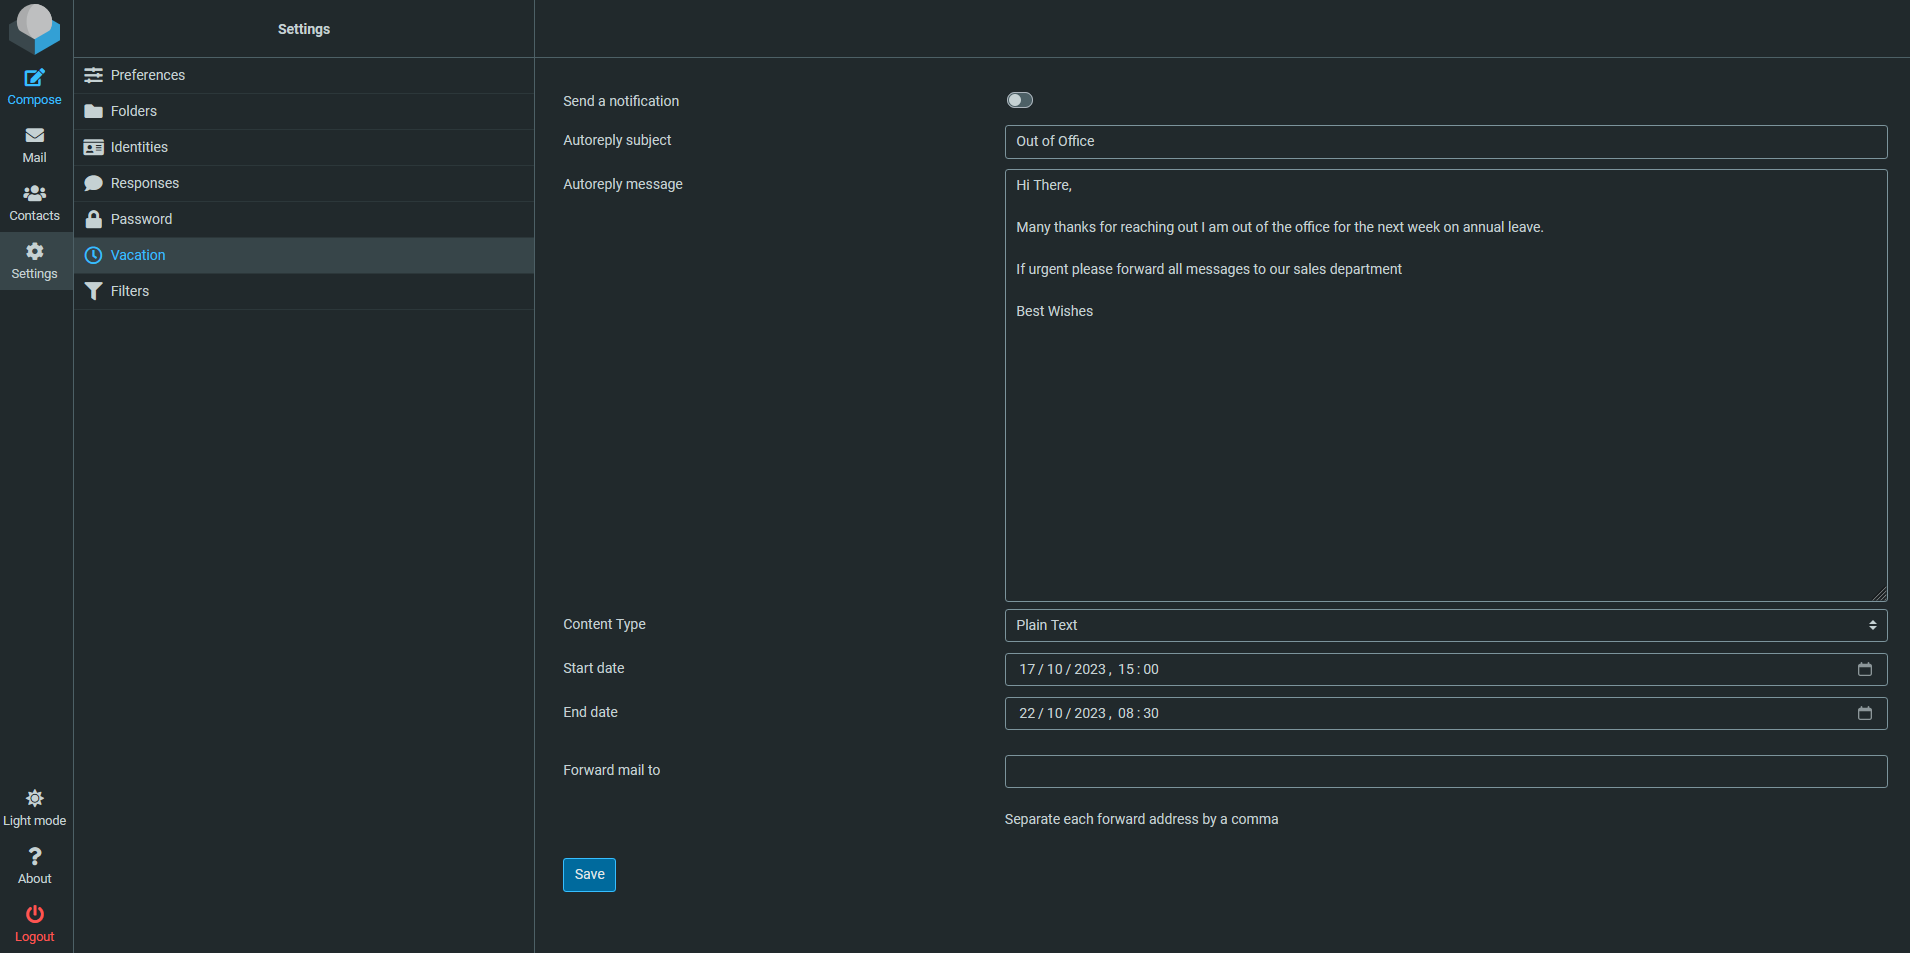
Task: Click inside the Autoreply message textarea
Action: (x=1445, y=385)
